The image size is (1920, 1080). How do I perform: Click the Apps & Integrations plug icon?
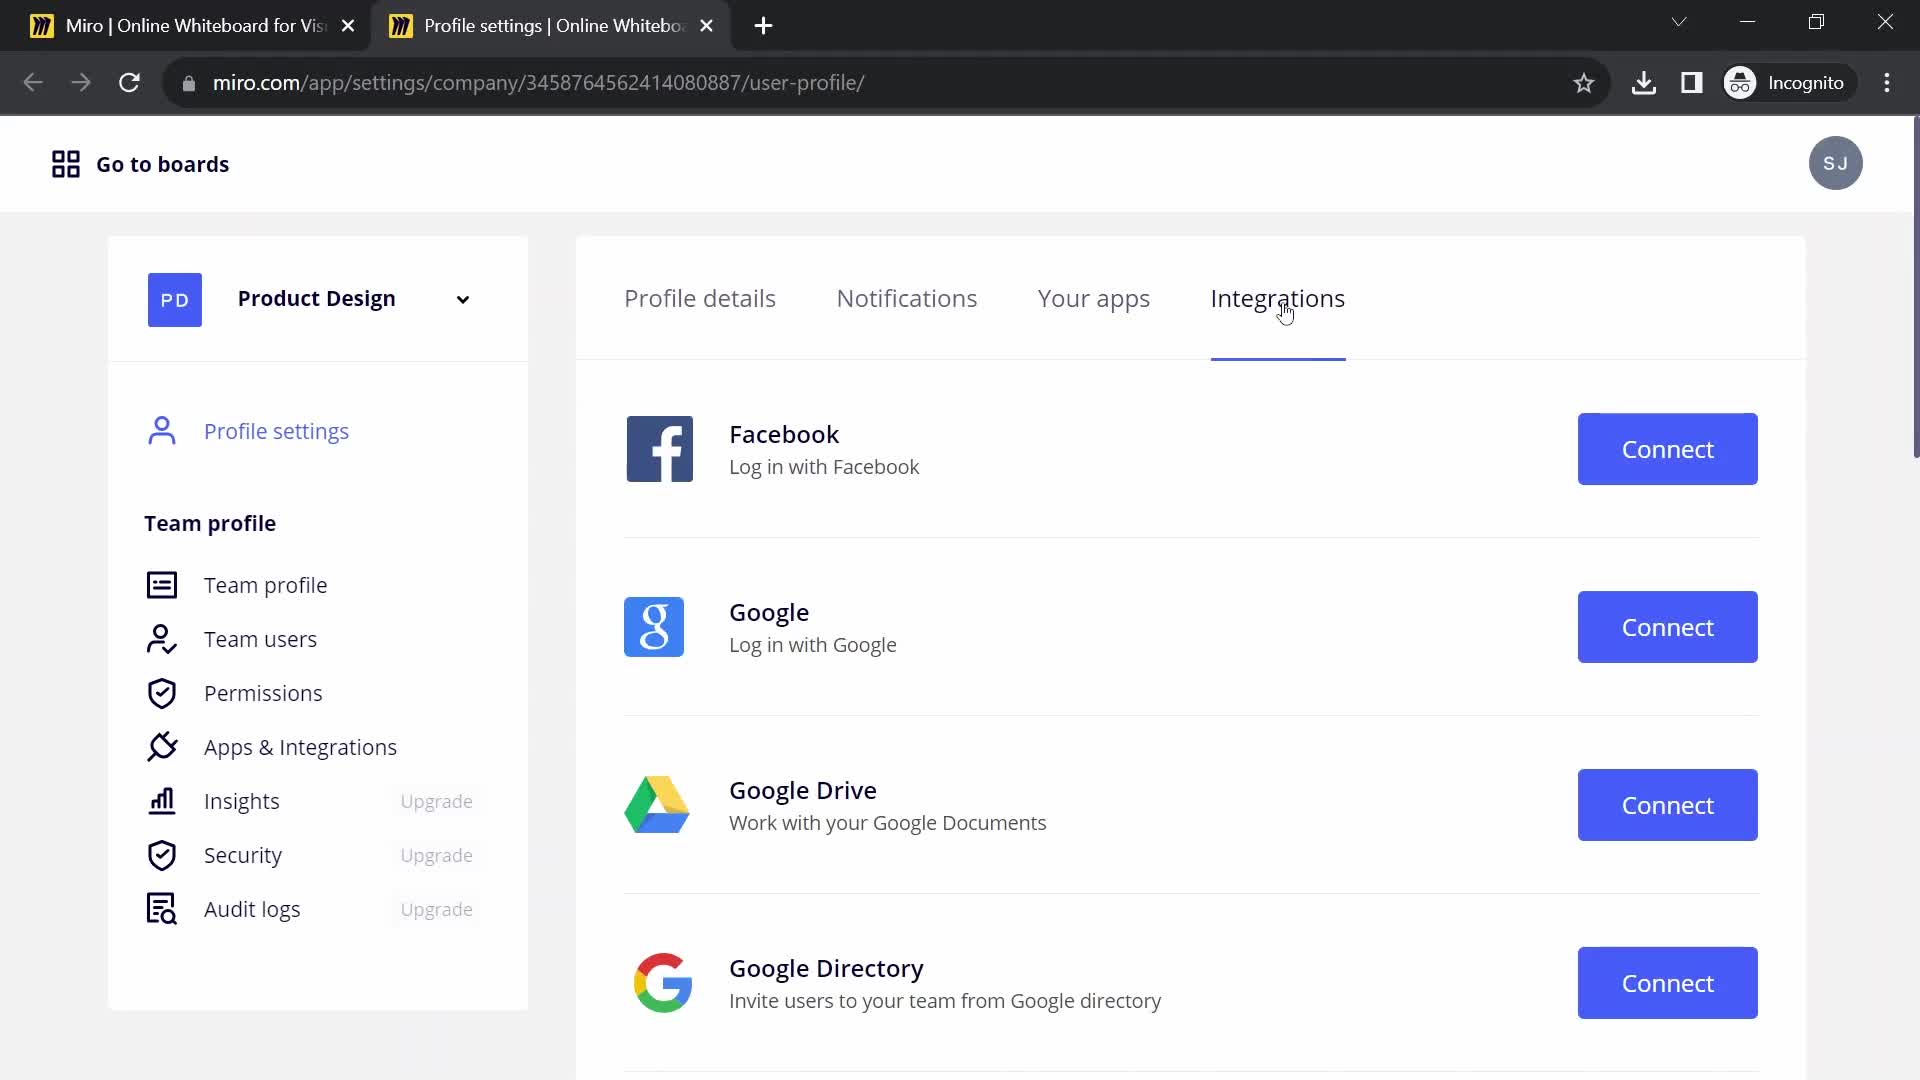(162, 747)
